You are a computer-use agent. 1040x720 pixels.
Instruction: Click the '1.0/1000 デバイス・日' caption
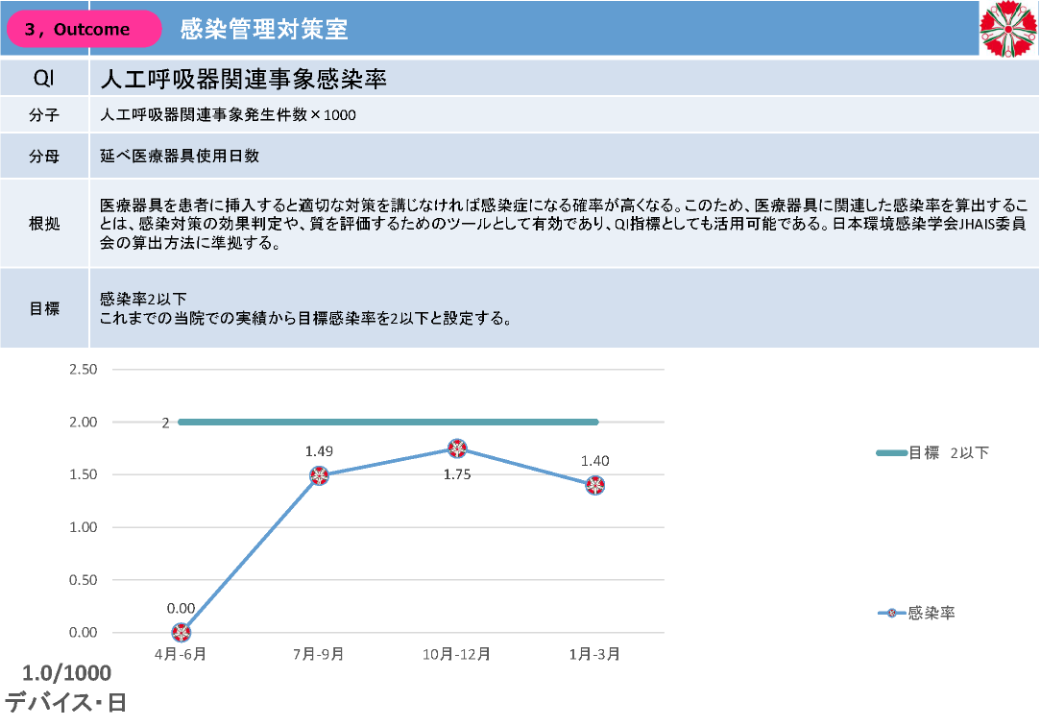[x=67, y=688]
